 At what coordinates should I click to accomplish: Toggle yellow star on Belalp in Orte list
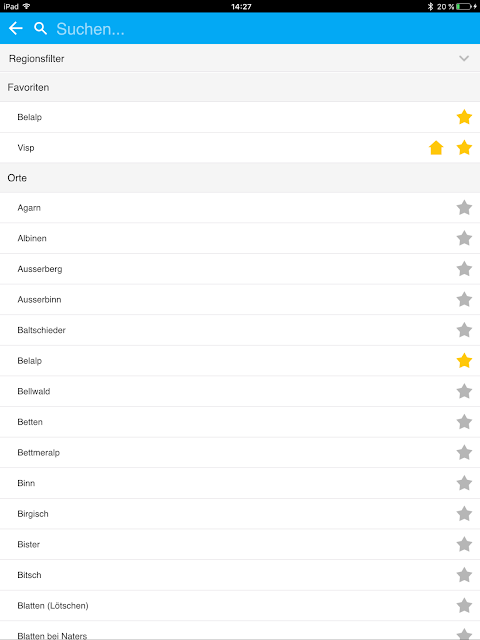click(x=464, y=361)
